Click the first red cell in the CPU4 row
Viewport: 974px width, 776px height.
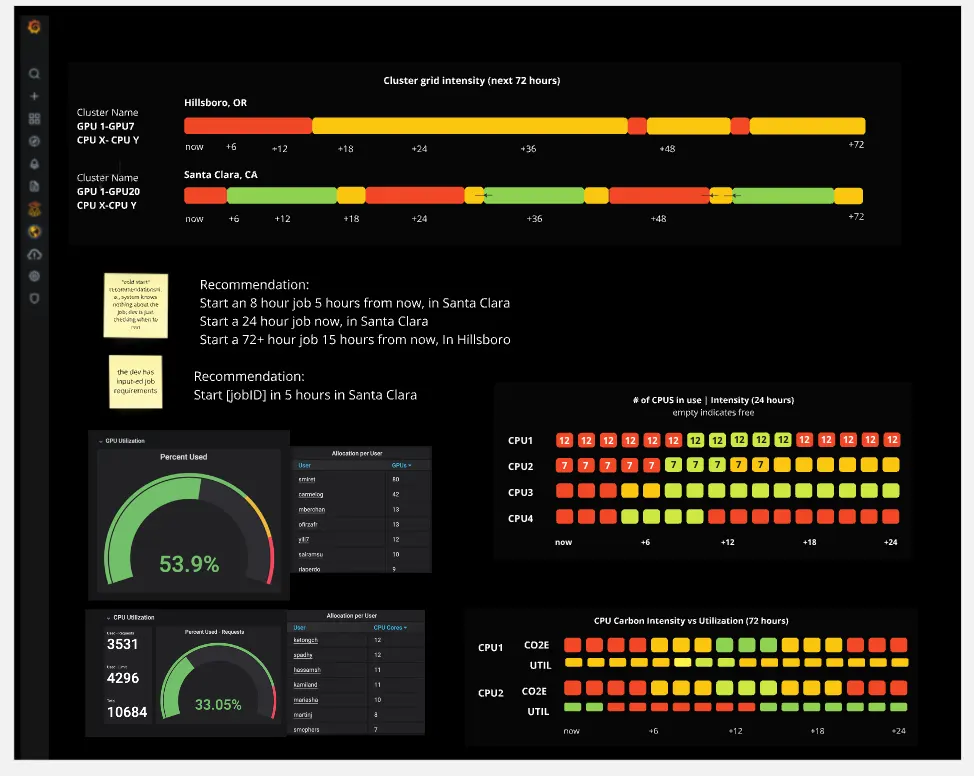click(x=564, y=516)
